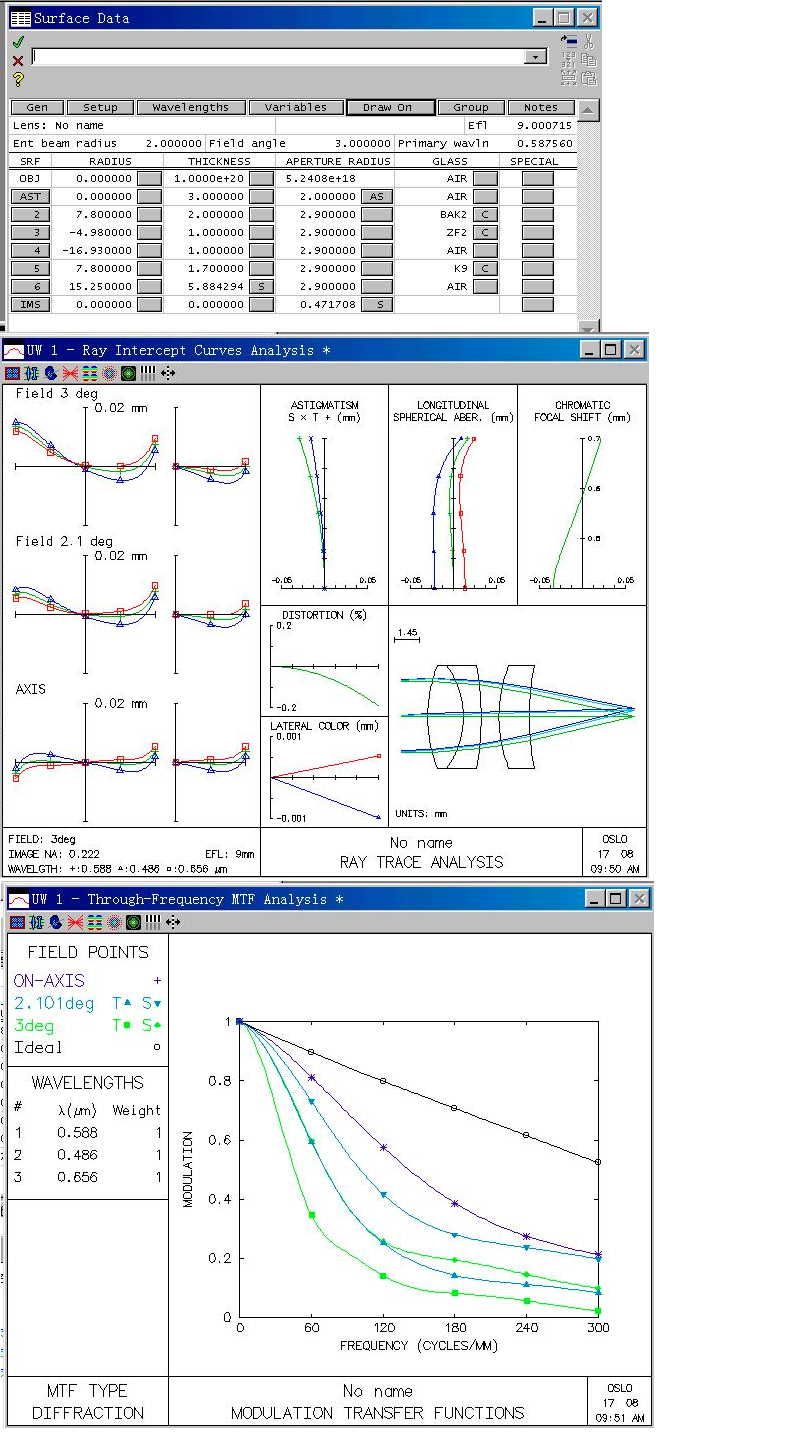Click the entrance beam radius value 2.000000
Screen dimensions: 800x1456
click(x=174, y=143)
